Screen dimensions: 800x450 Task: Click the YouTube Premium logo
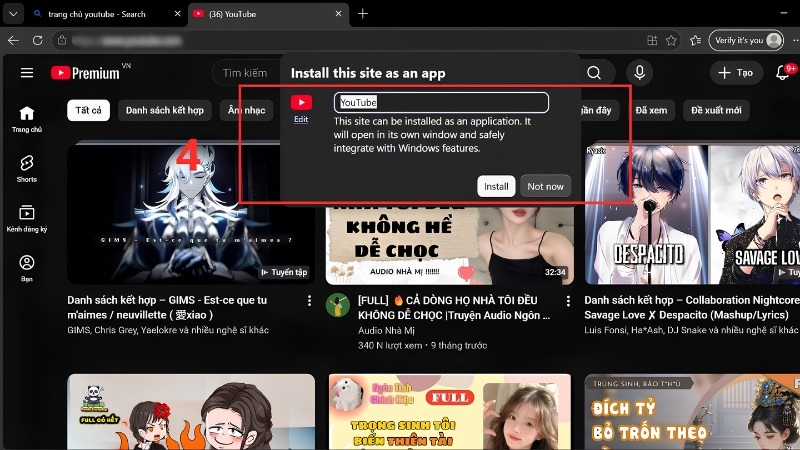[86, 73]
